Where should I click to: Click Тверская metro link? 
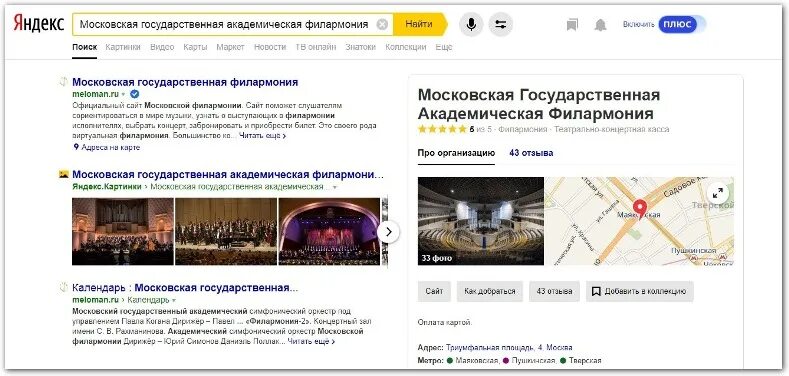tap(585, 360)
